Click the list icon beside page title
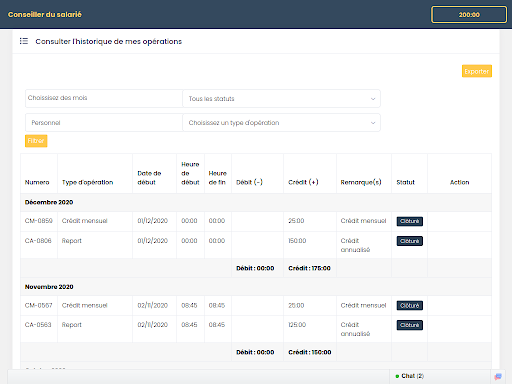Viewport: 512px width, 384px height. 24,41
